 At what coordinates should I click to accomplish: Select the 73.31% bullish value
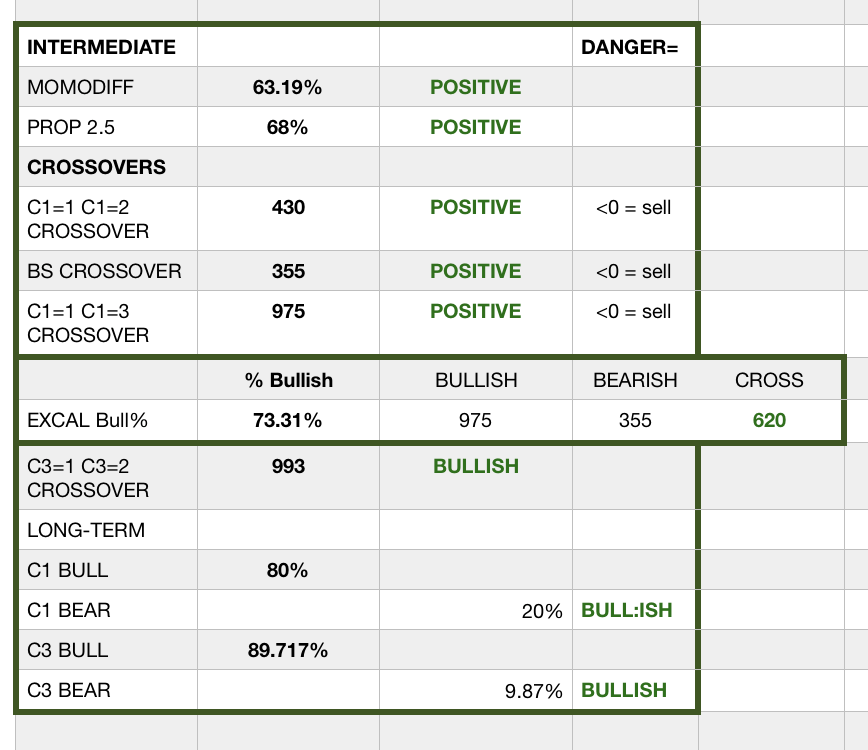[x=288, y=421]
